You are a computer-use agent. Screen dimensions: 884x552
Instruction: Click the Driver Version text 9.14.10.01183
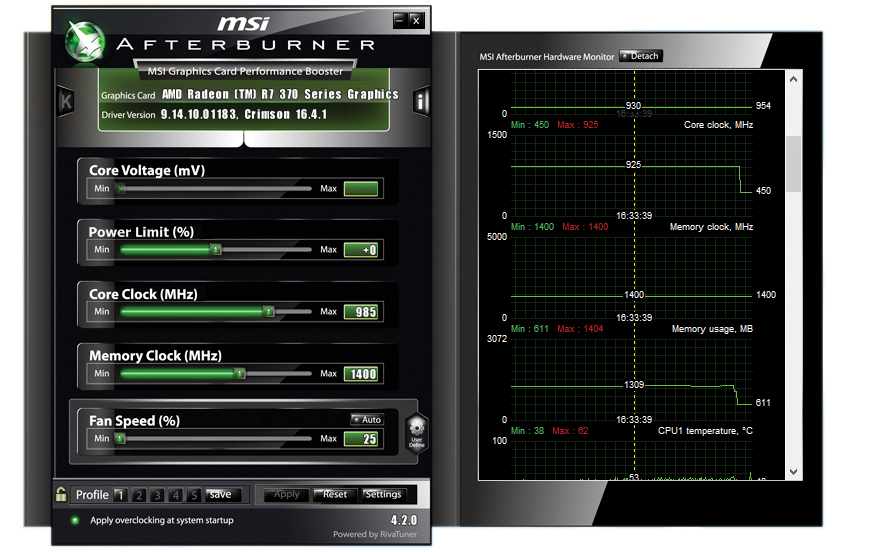coord(200,114)
